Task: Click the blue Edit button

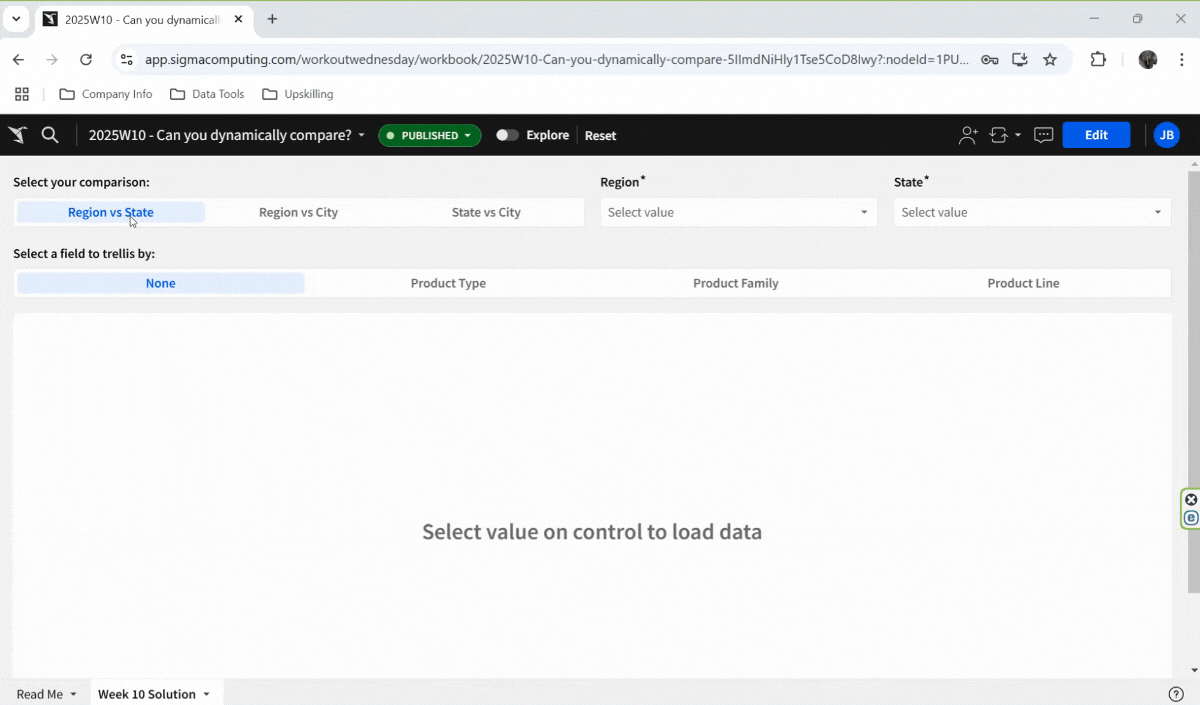Action: (1095, 135)
